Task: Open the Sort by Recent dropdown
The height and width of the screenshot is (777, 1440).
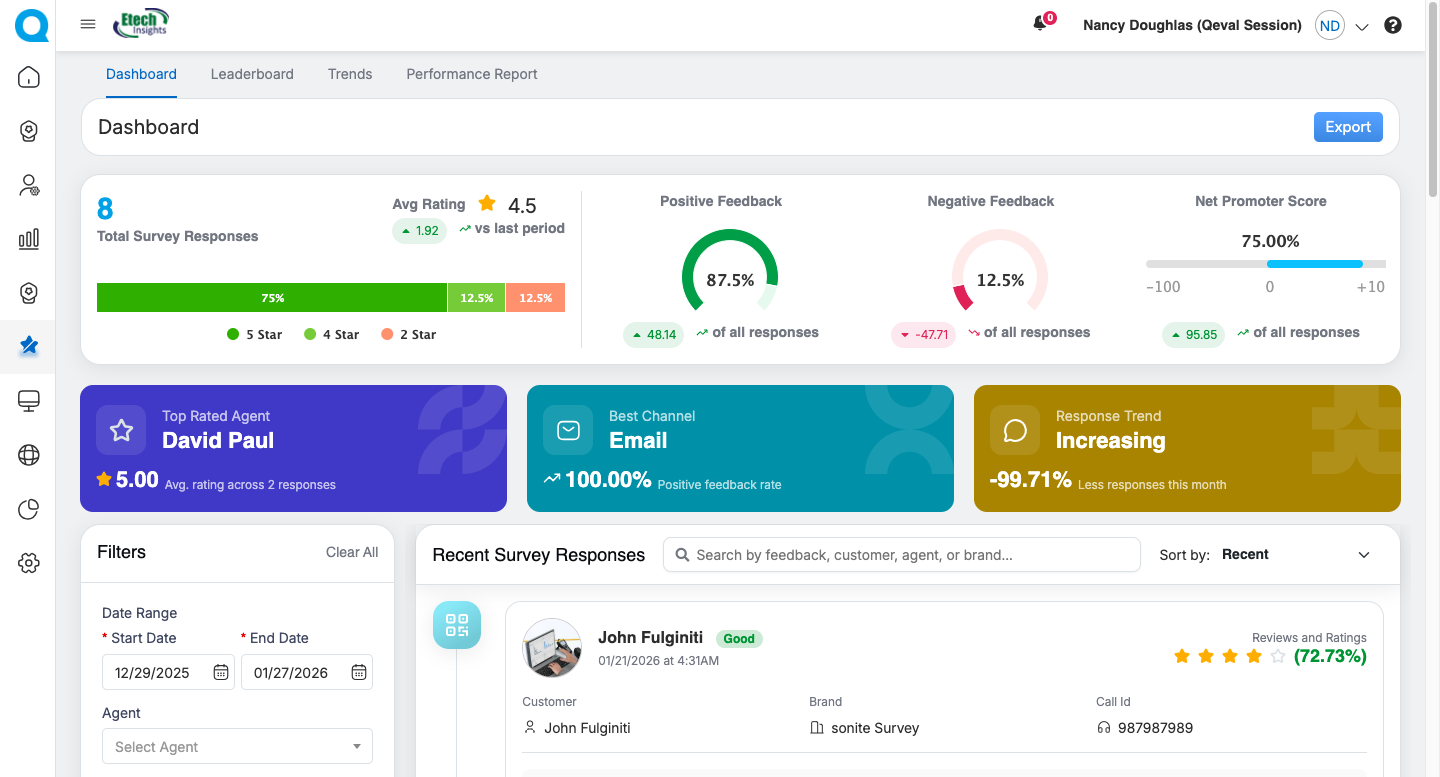Action: (1295, 555)
